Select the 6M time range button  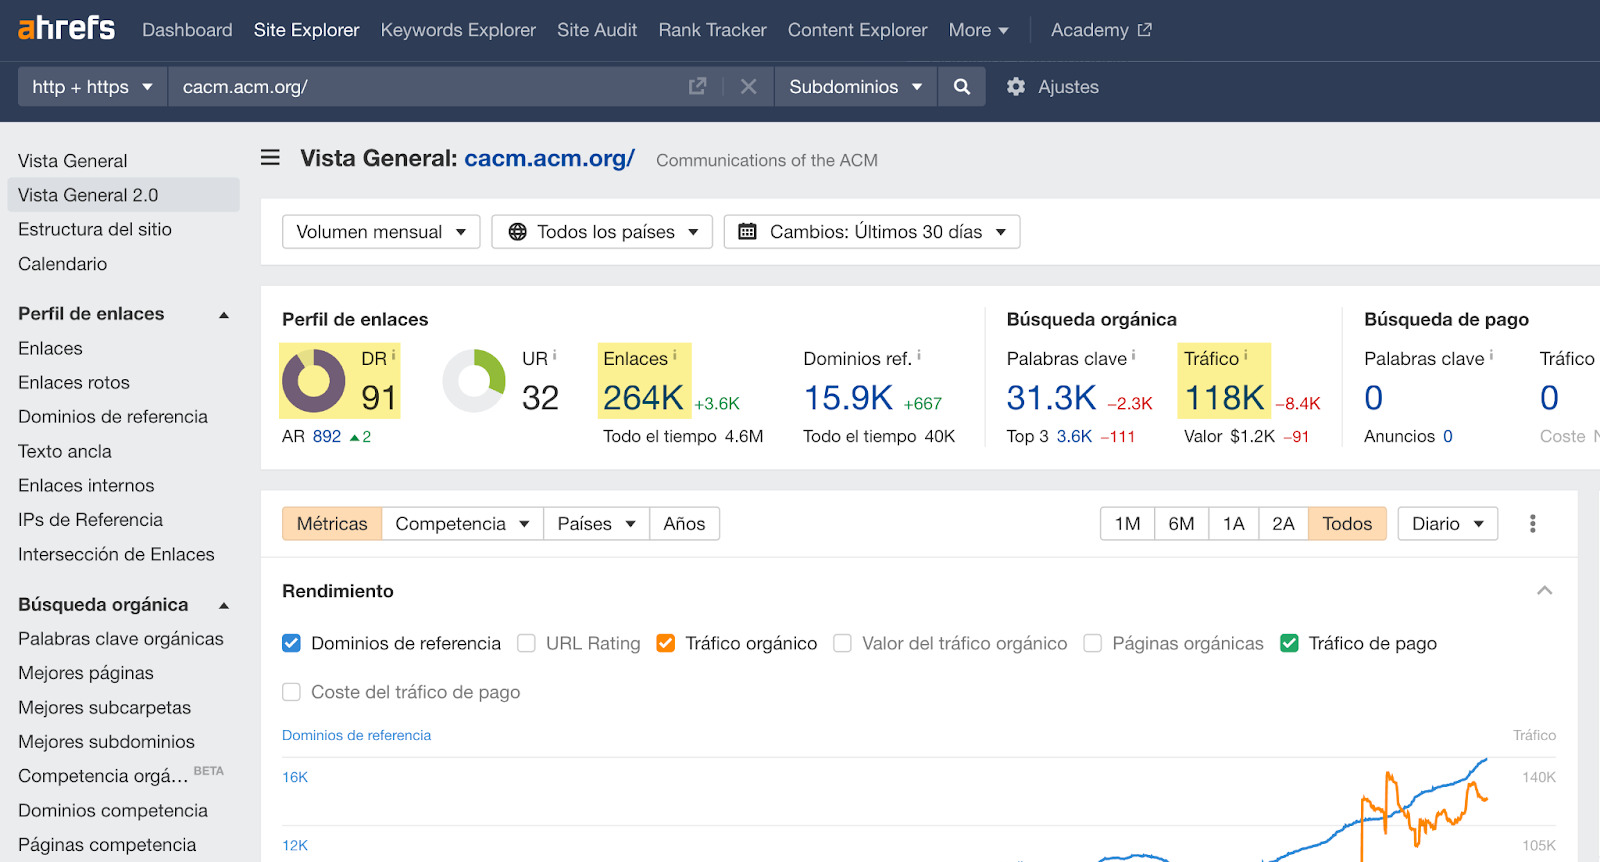click(1181, 524)
